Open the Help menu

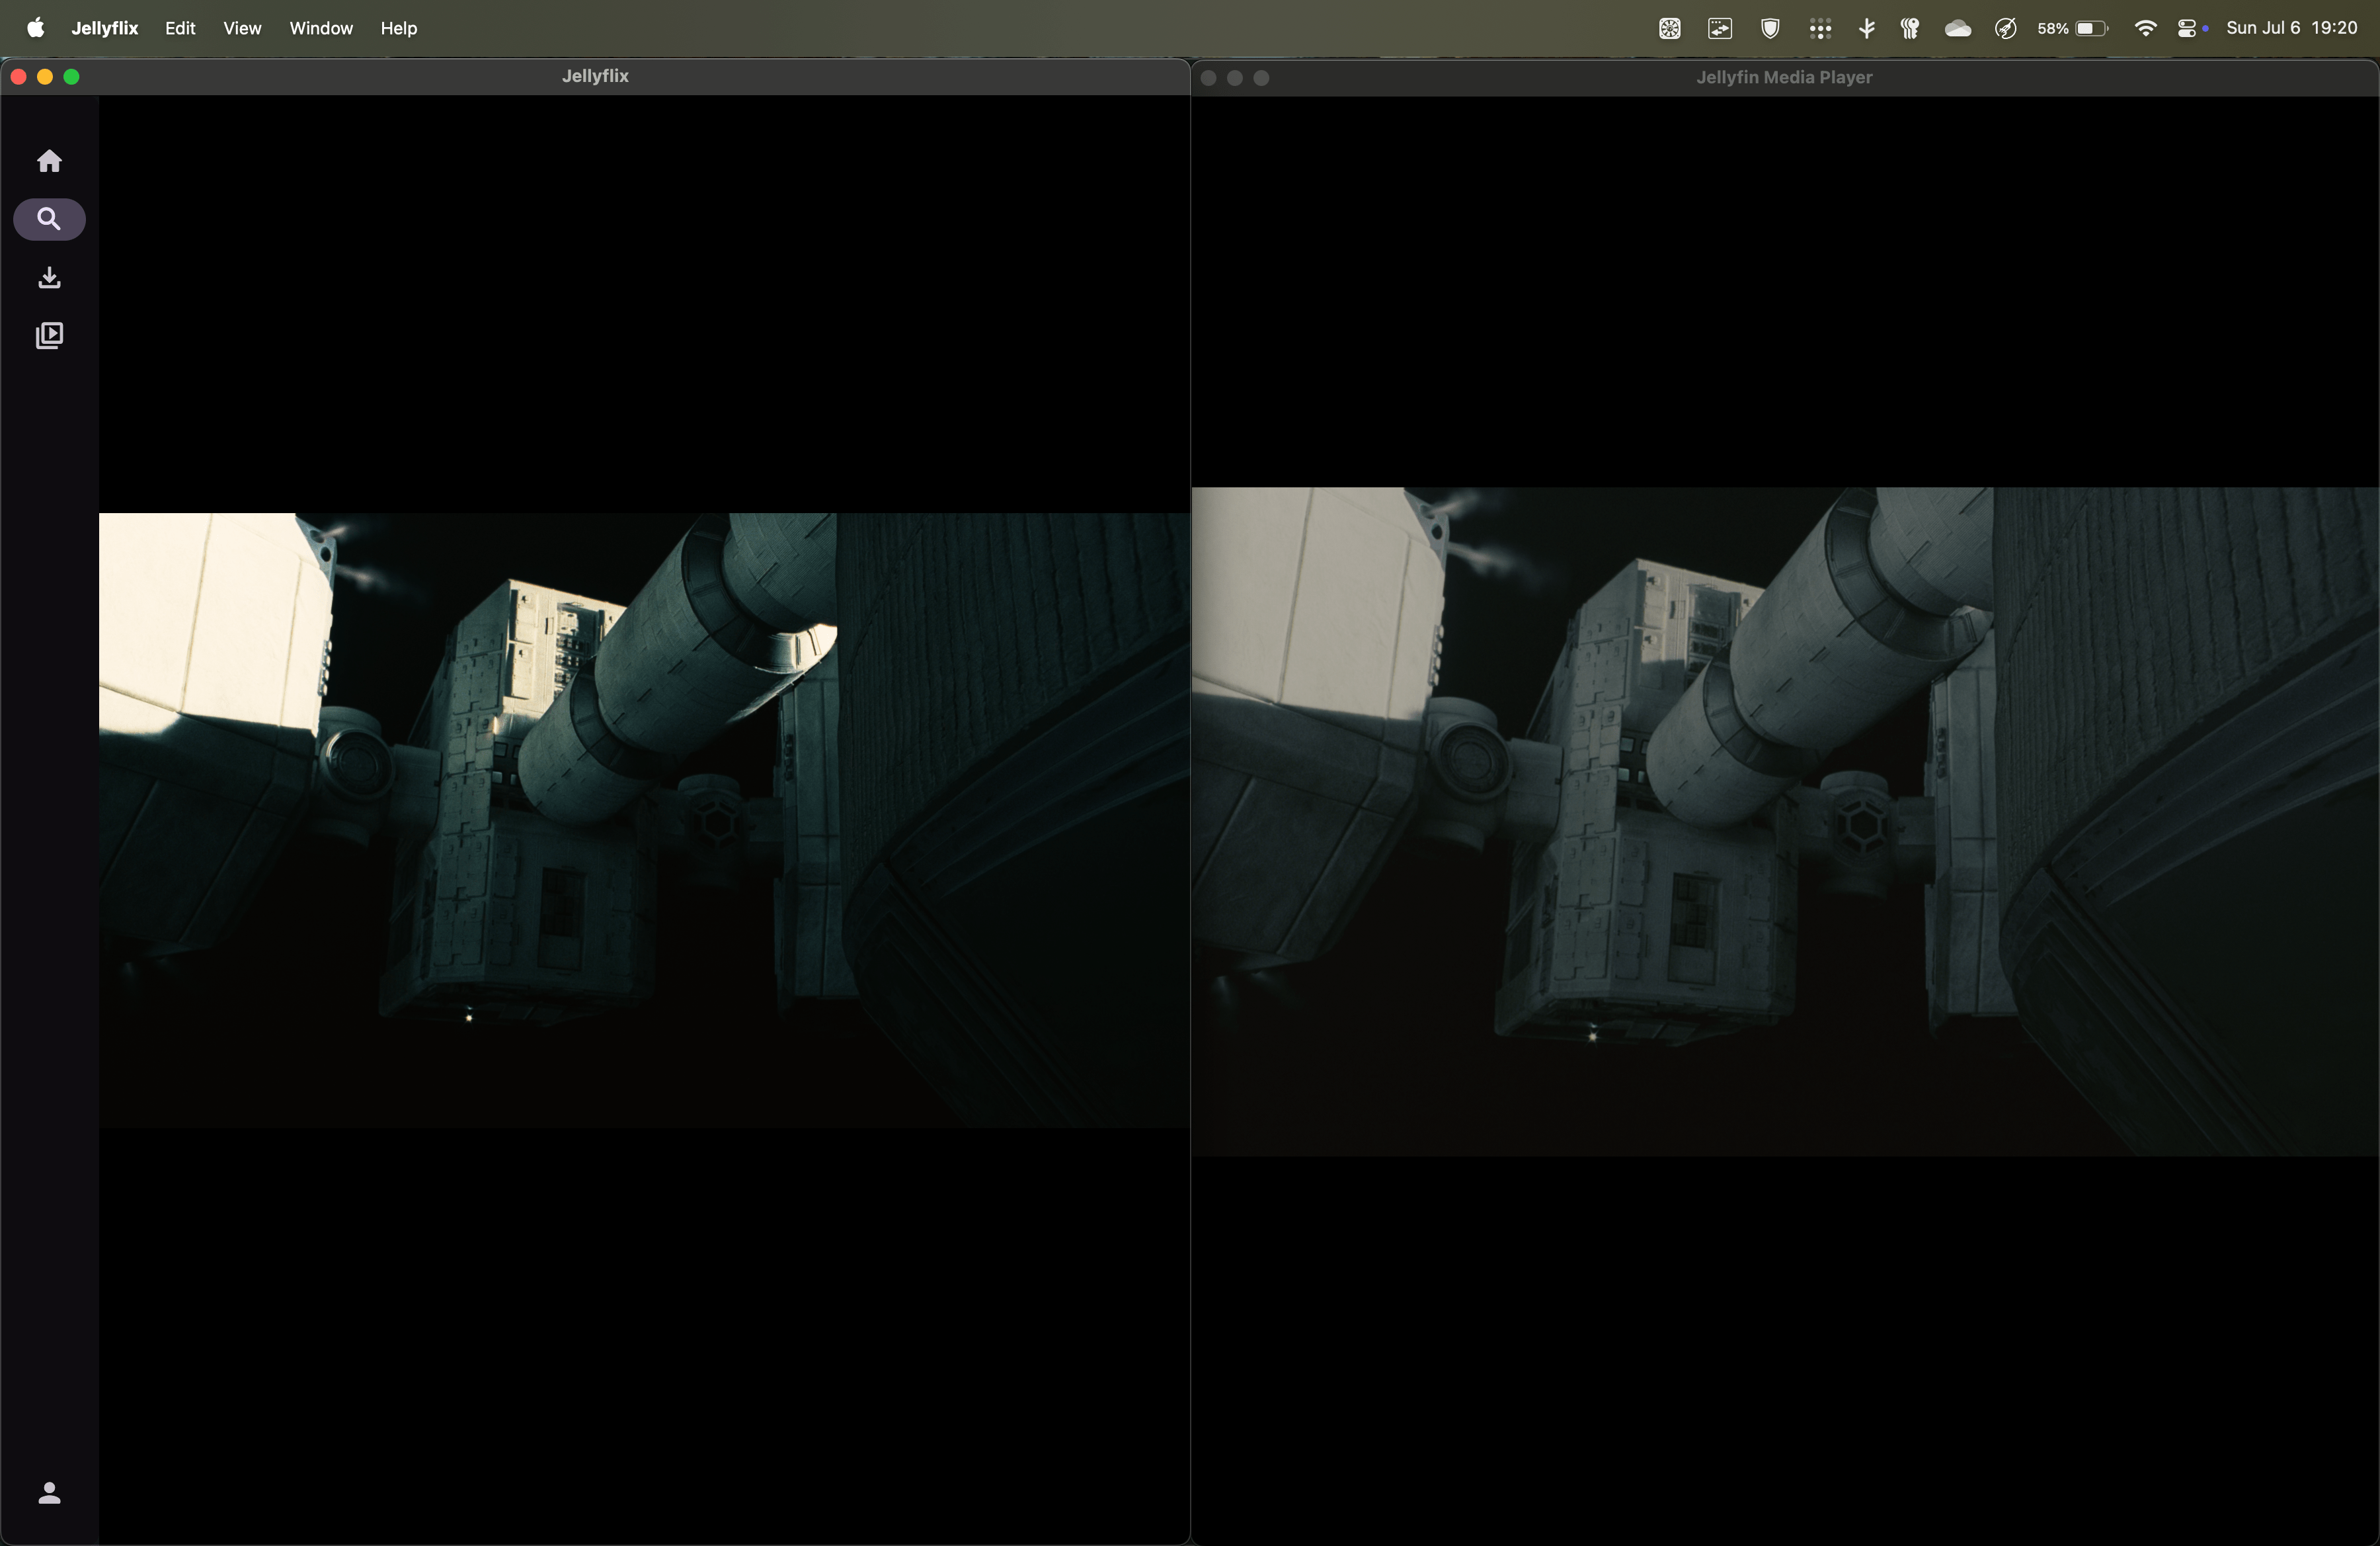tap(398, 28)
